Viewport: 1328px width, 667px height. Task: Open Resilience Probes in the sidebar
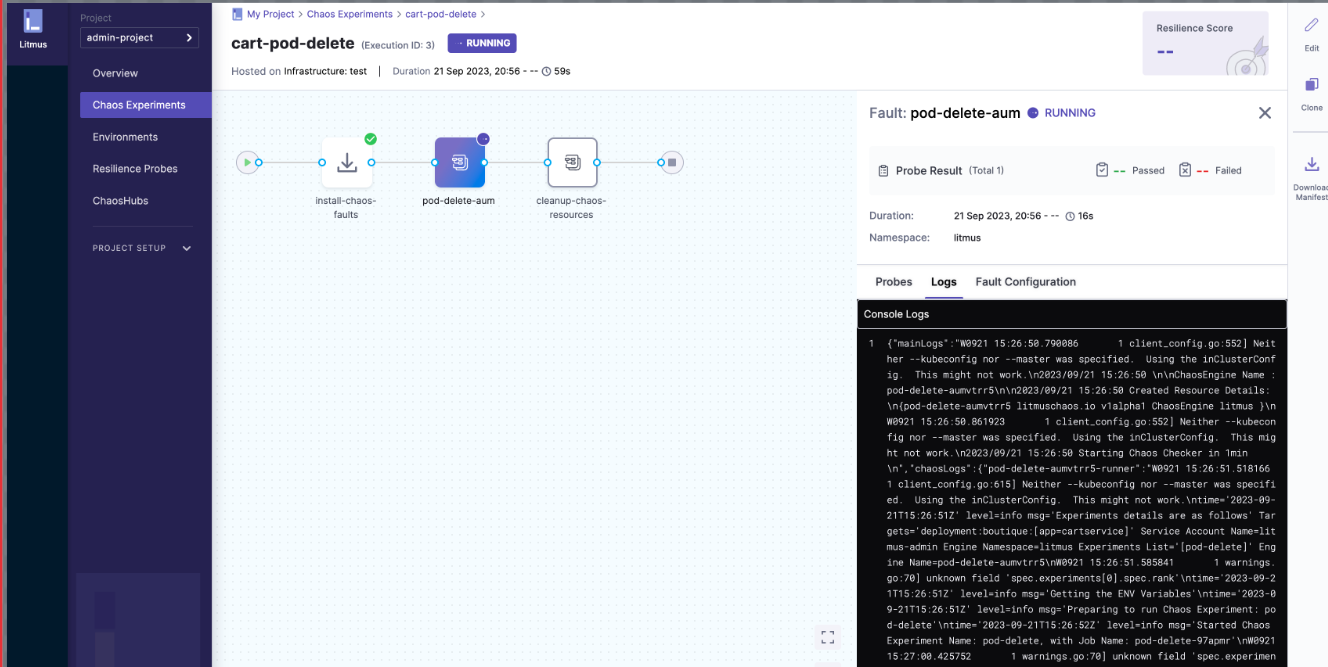click(135, 169)
